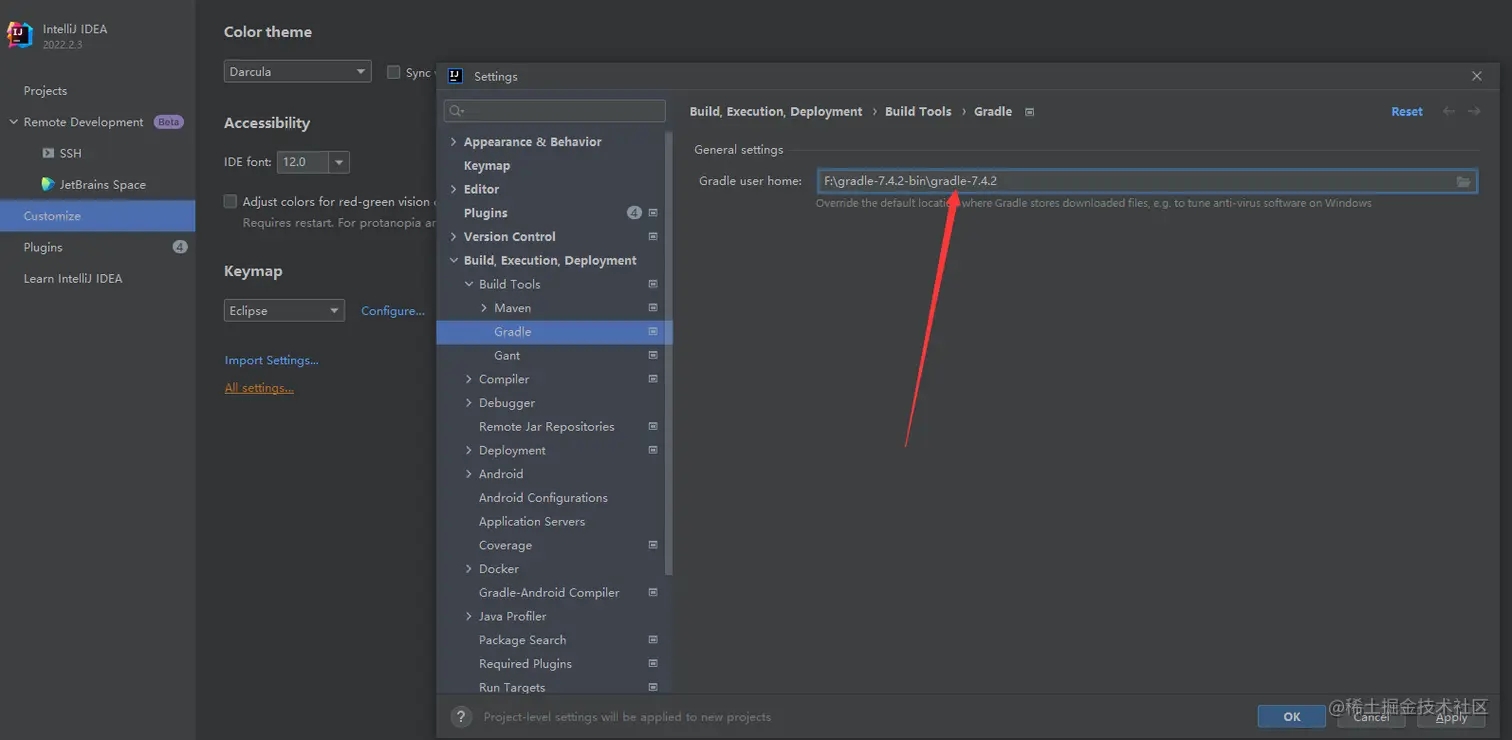Enable adjust colors for red-green vision

coord(231,201)
